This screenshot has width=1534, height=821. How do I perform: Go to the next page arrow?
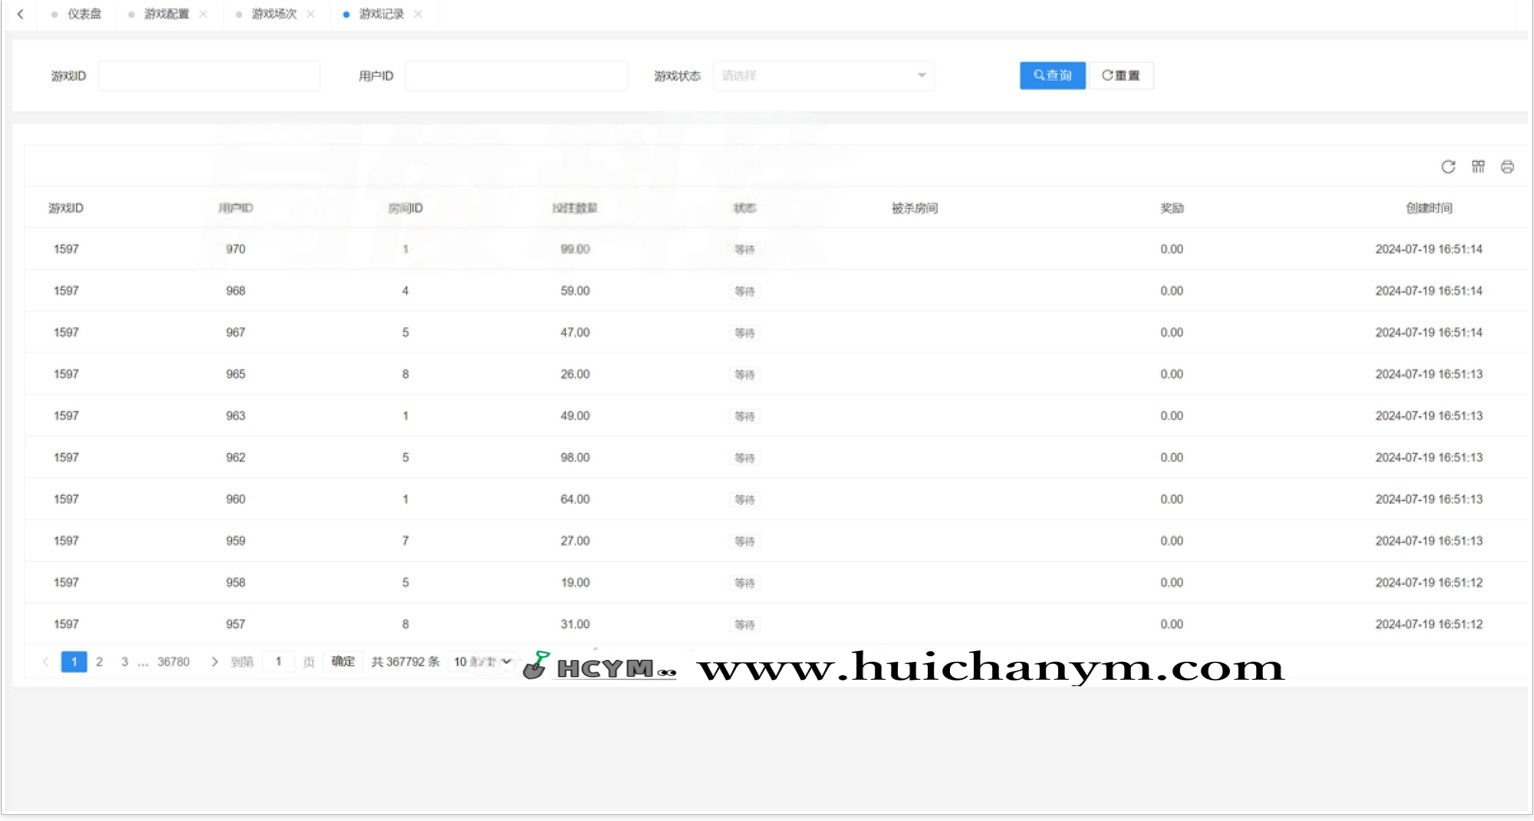point(214,662)
